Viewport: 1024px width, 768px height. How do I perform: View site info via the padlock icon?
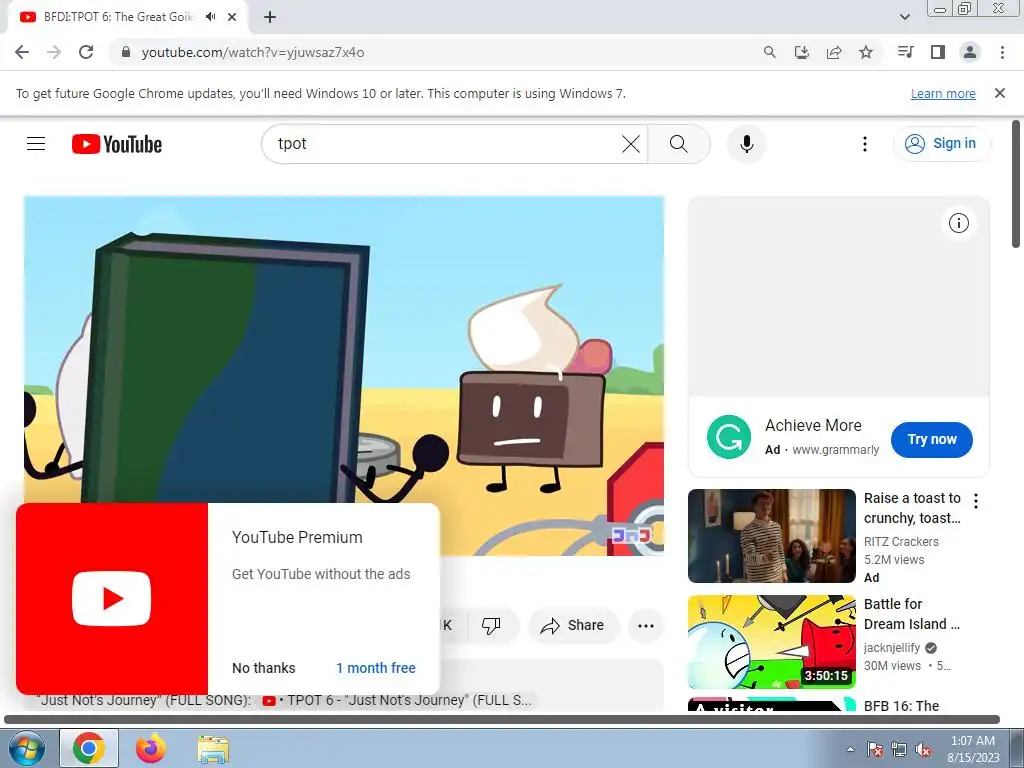[x=126, y=52]
